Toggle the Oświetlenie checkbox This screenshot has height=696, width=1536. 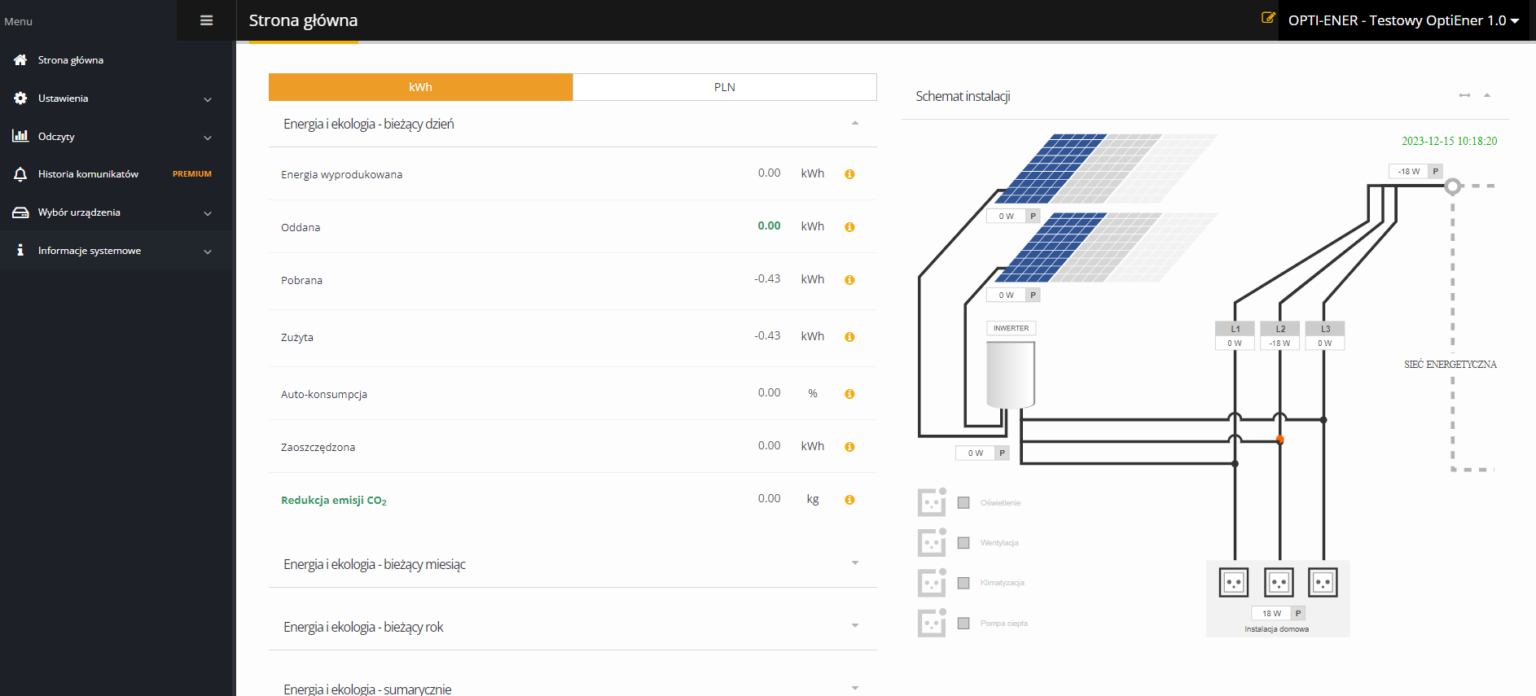(x=964, y=503)
